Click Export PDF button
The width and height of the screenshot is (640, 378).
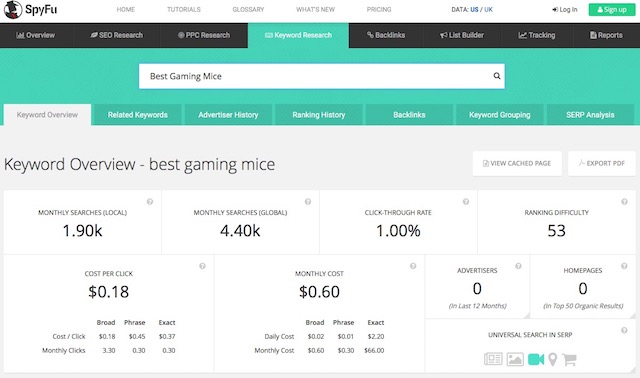point(602,163)
